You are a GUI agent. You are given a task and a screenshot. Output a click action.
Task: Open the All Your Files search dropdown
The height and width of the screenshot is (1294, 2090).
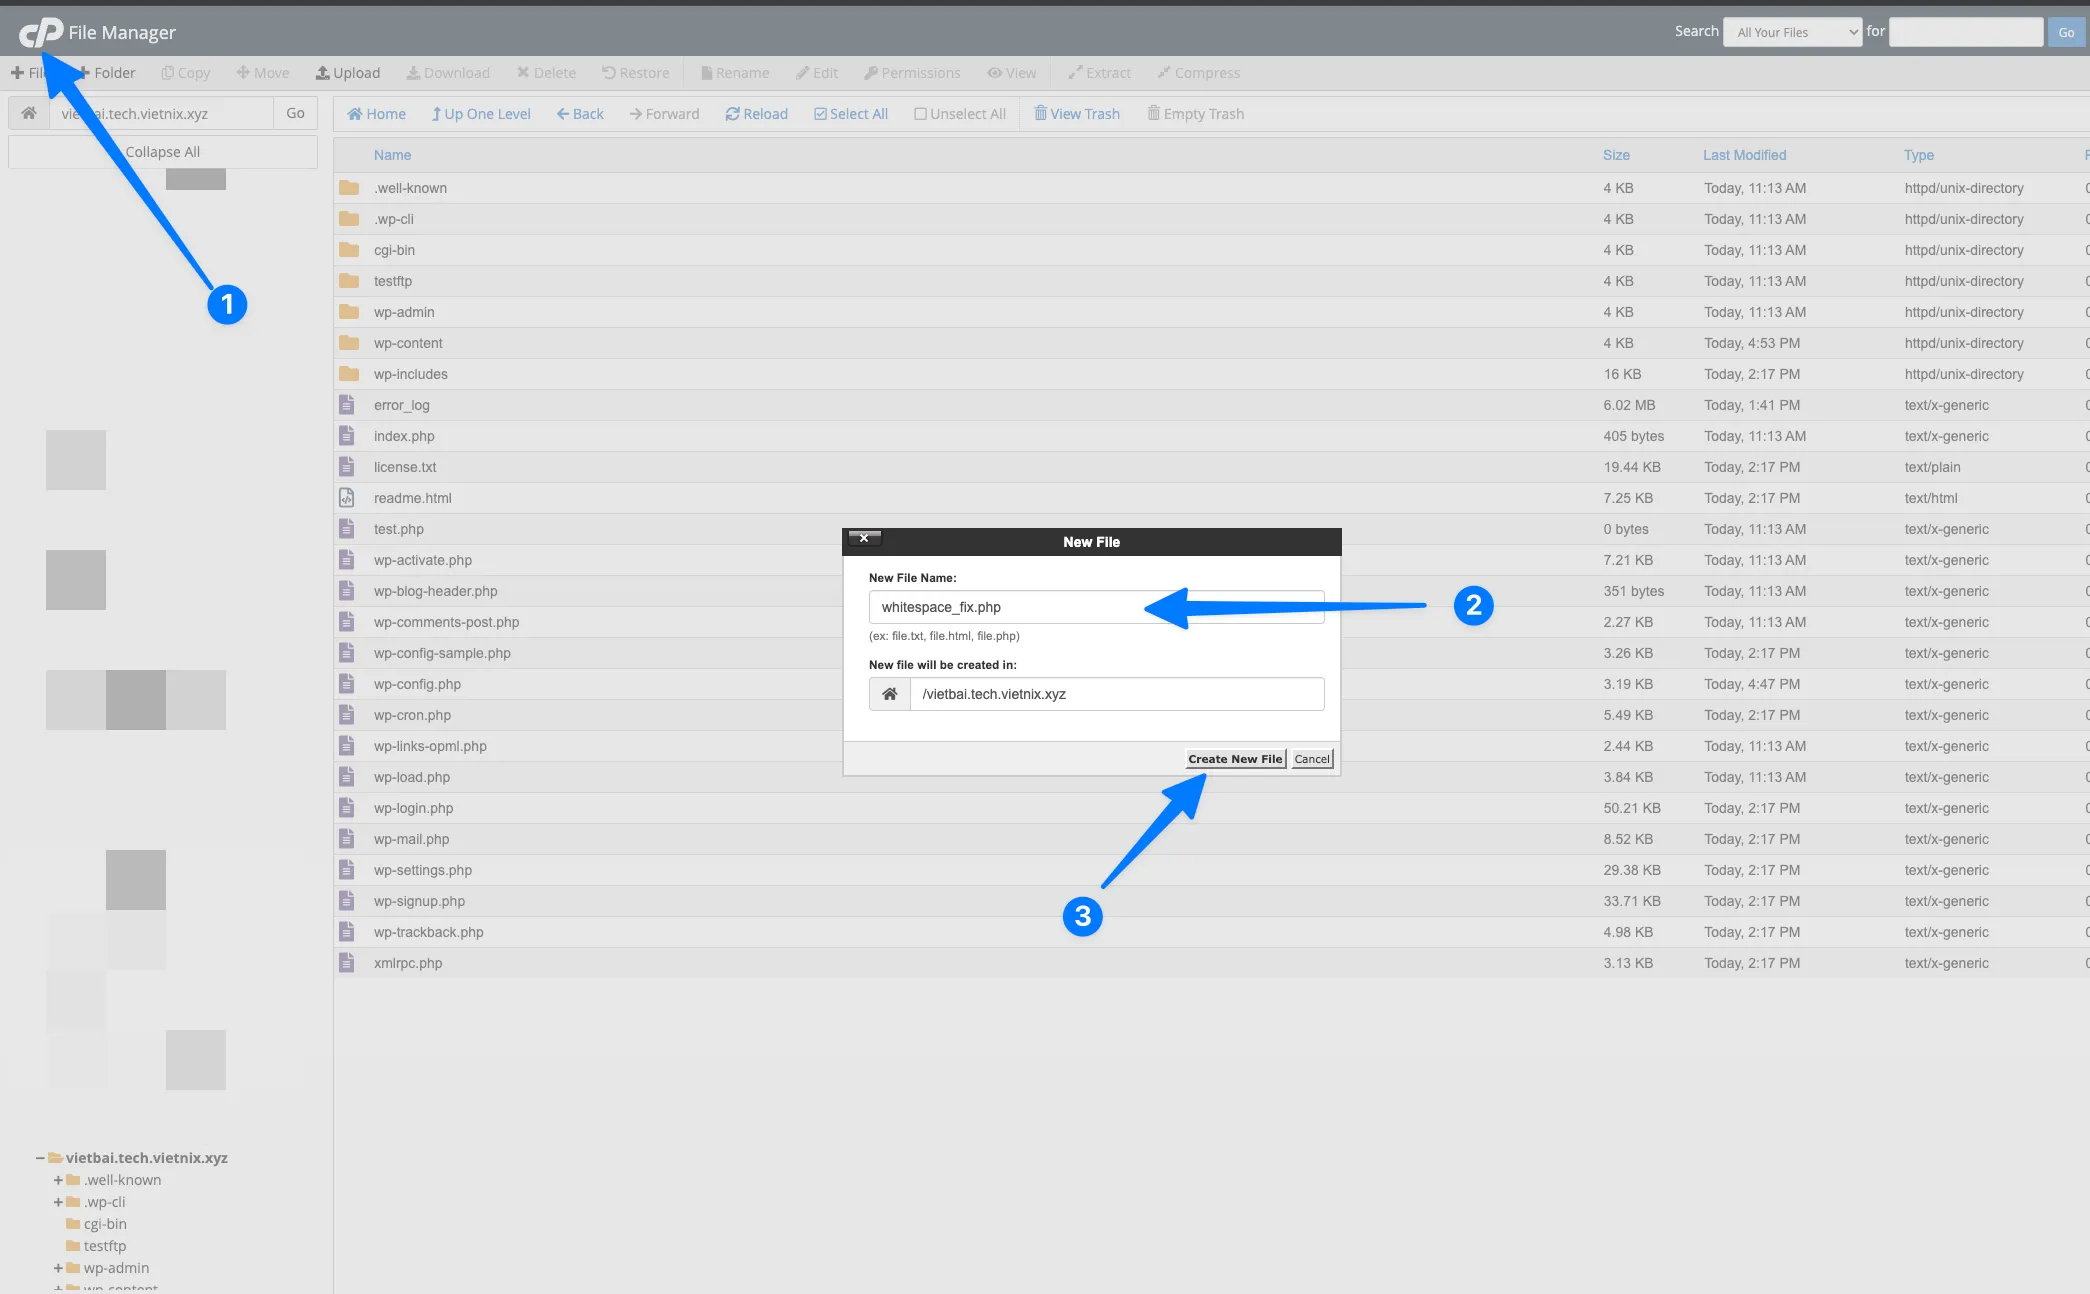pos(1792,31)
